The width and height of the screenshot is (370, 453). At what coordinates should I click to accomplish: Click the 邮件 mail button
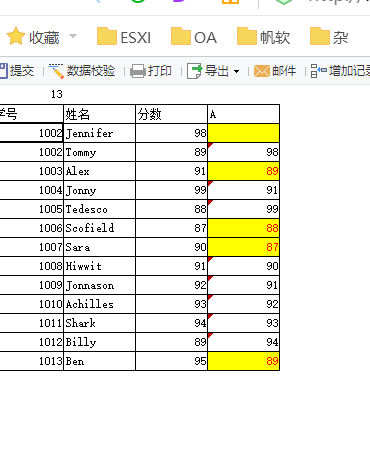[x=275, y=71]
